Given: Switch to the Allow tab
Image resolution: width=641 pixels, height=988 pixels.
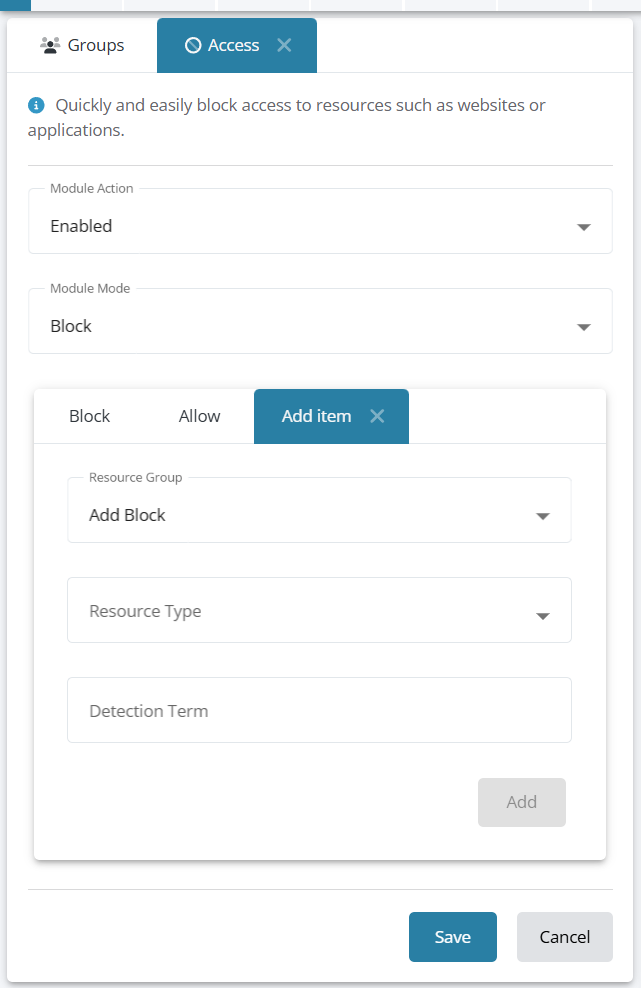Looking at the screenshot, I should coord(200,416).
